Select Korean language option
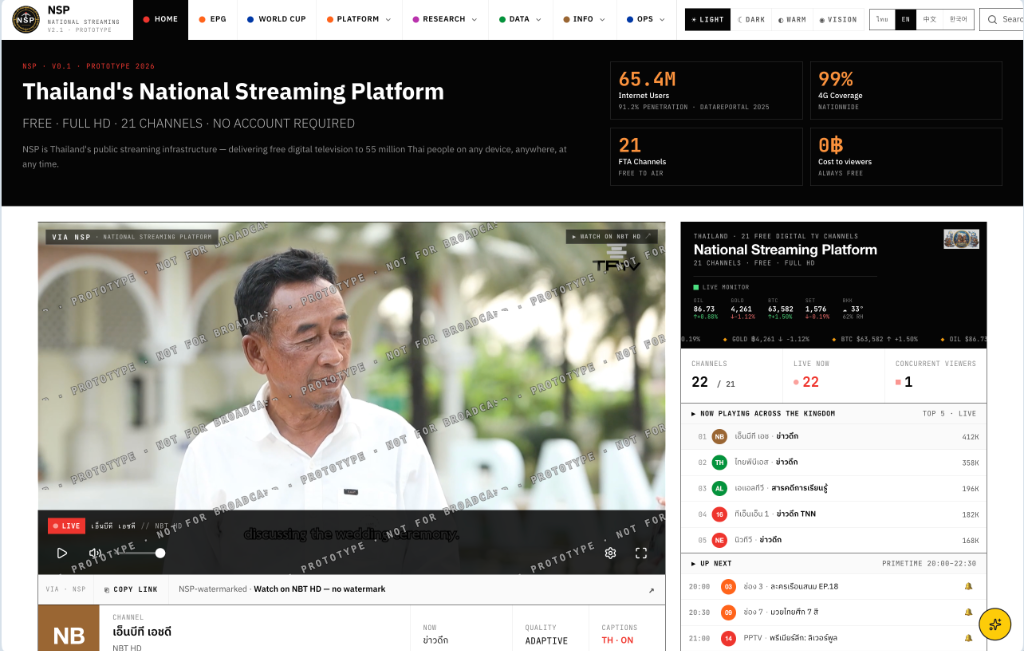 tap(958, 20)
